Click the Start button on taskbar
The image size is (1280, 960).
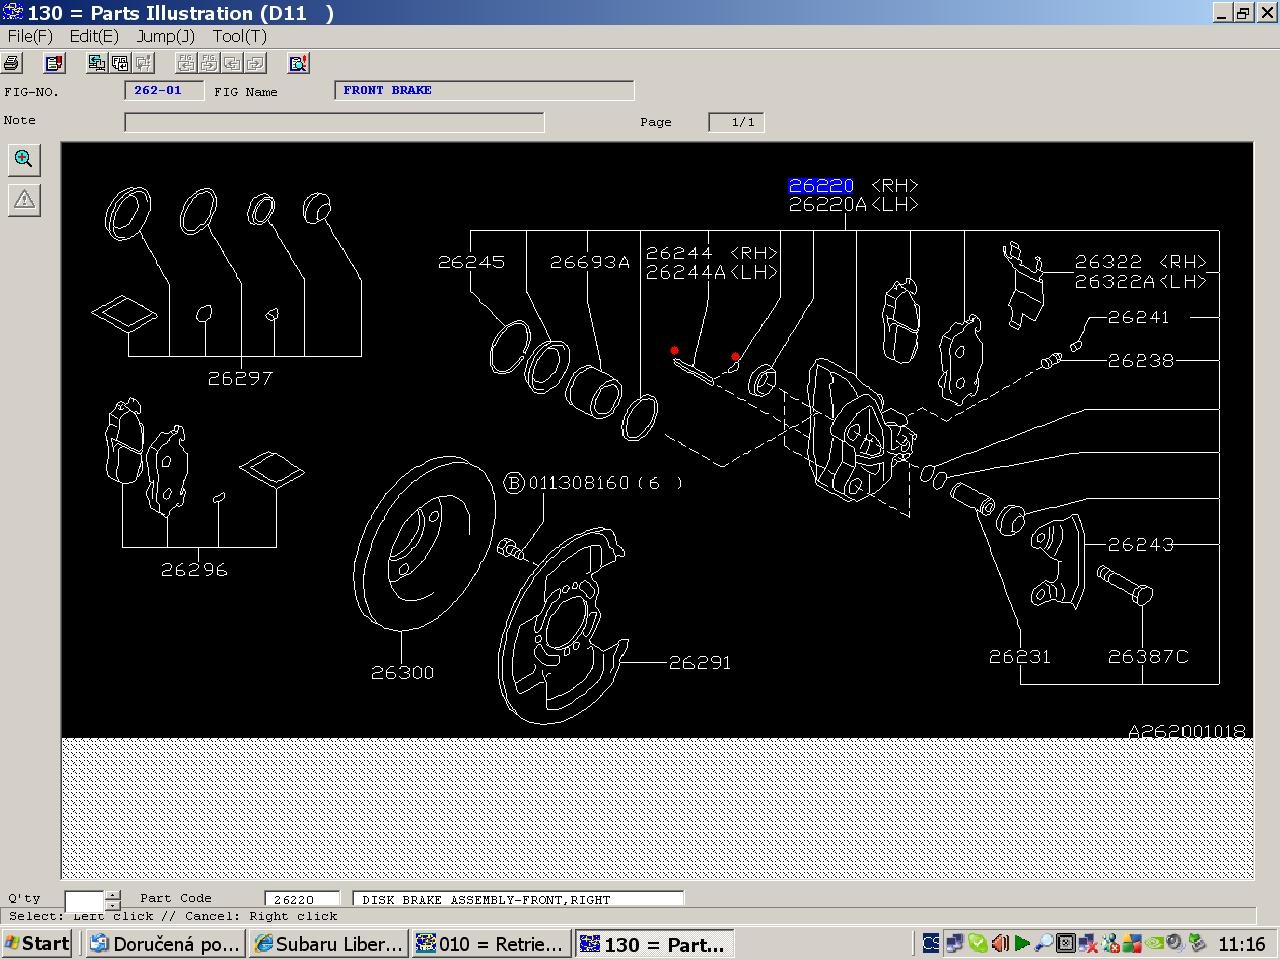tap(37, 943)
